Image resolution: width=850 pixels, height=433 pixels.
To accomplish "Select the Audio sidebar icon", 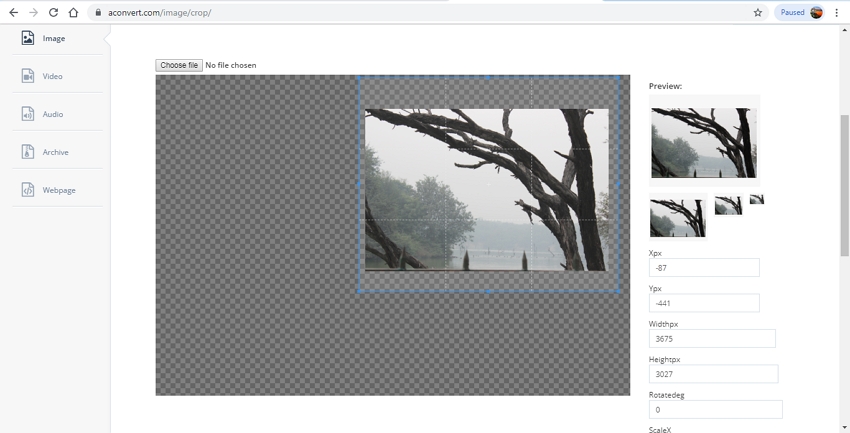I will click(x=28, y=114).
